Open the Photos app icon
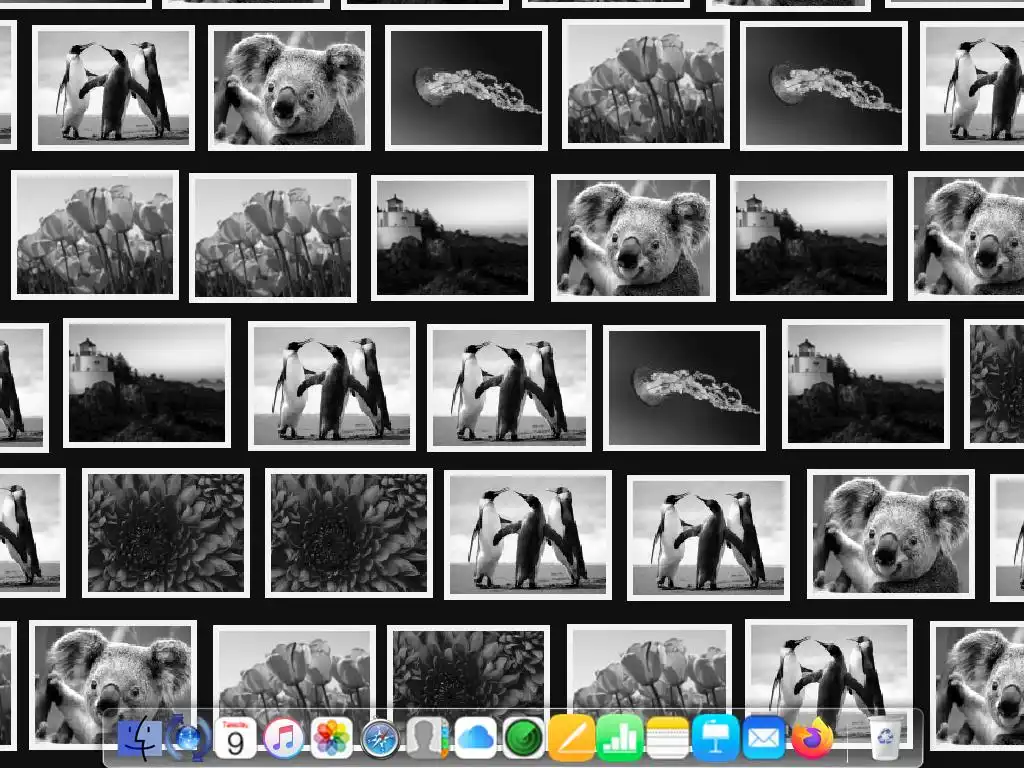Viewport: 1024px width, 768px height. (x=332, y=739)
